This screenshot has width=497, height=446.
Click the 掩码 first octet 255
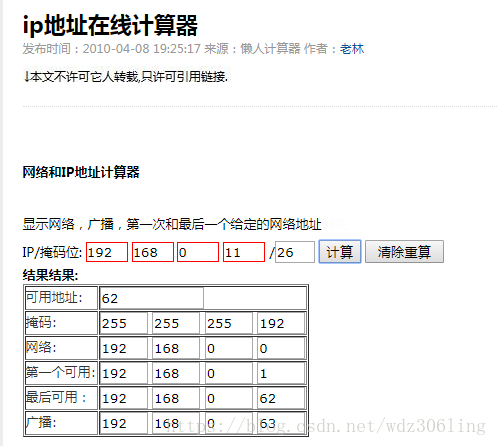(124, 323)
